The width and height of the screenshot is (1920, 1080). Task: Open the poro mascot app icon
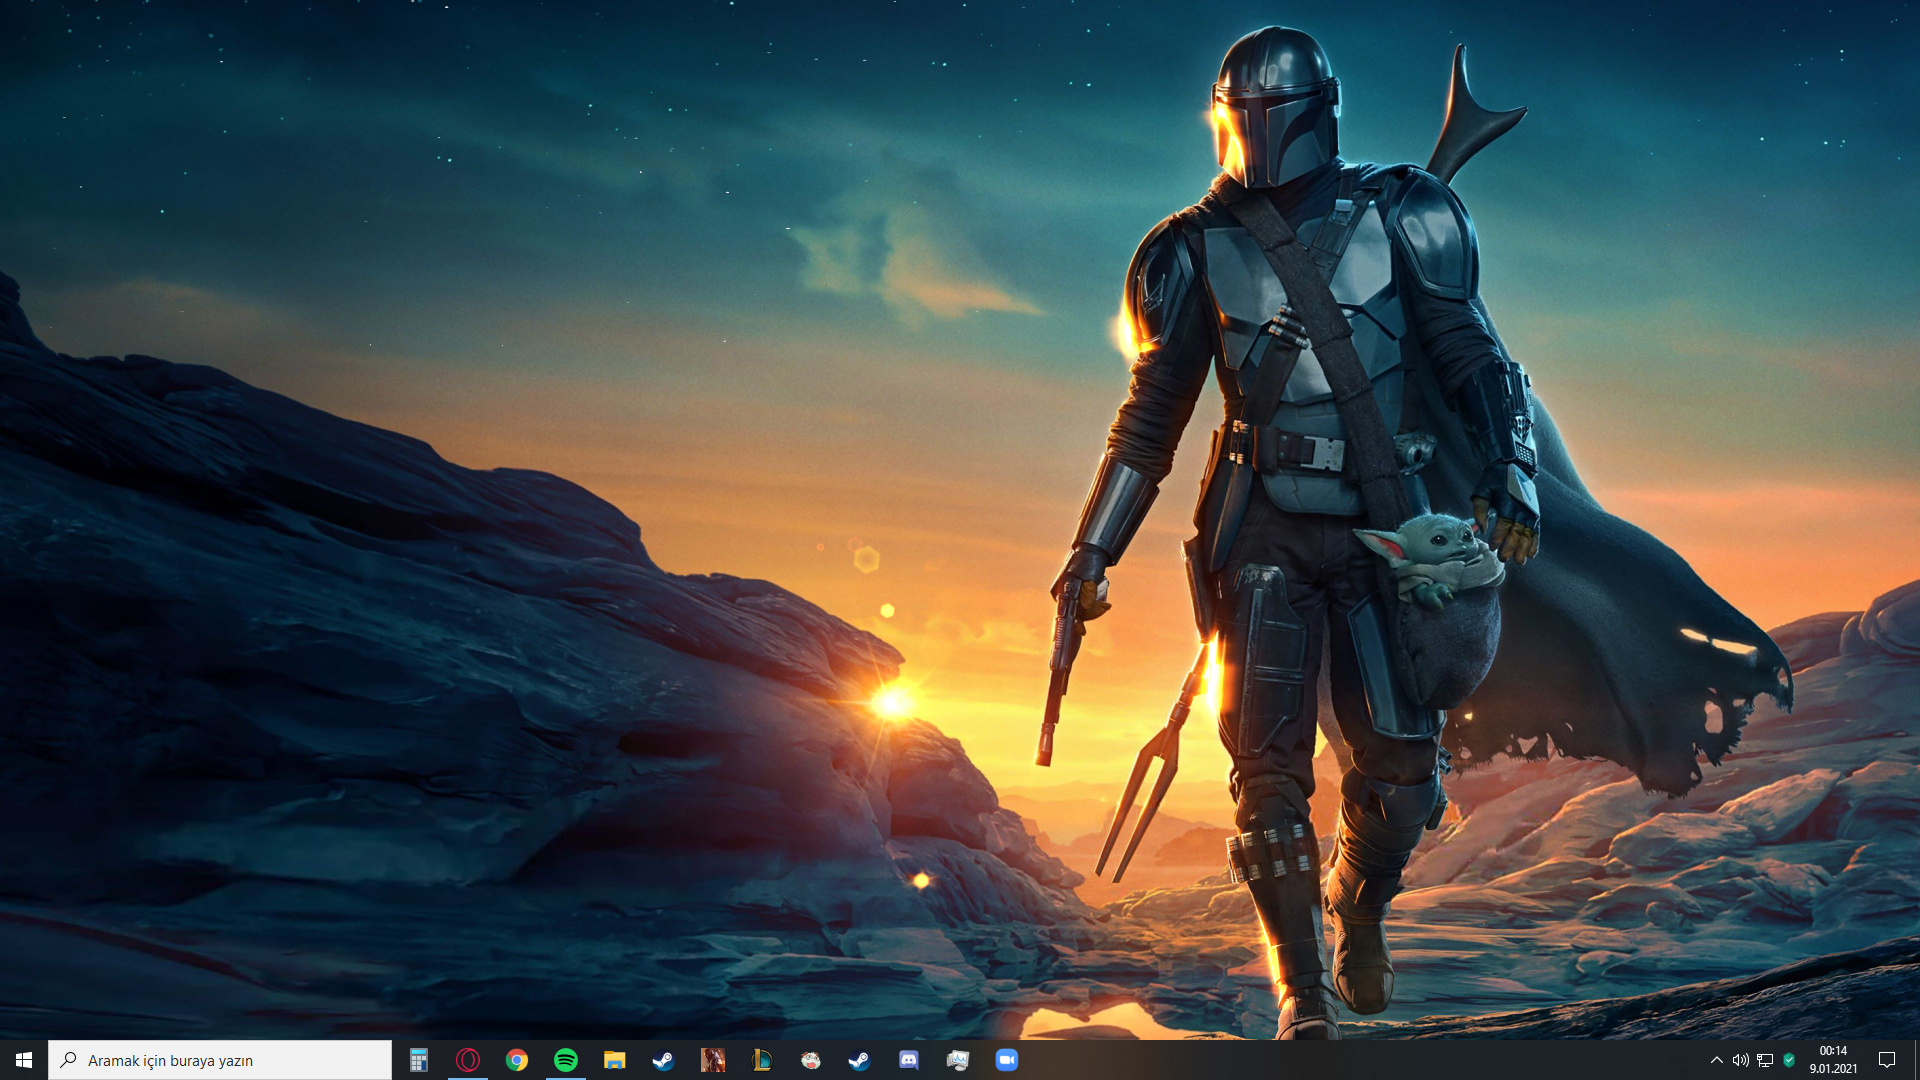811,1060
